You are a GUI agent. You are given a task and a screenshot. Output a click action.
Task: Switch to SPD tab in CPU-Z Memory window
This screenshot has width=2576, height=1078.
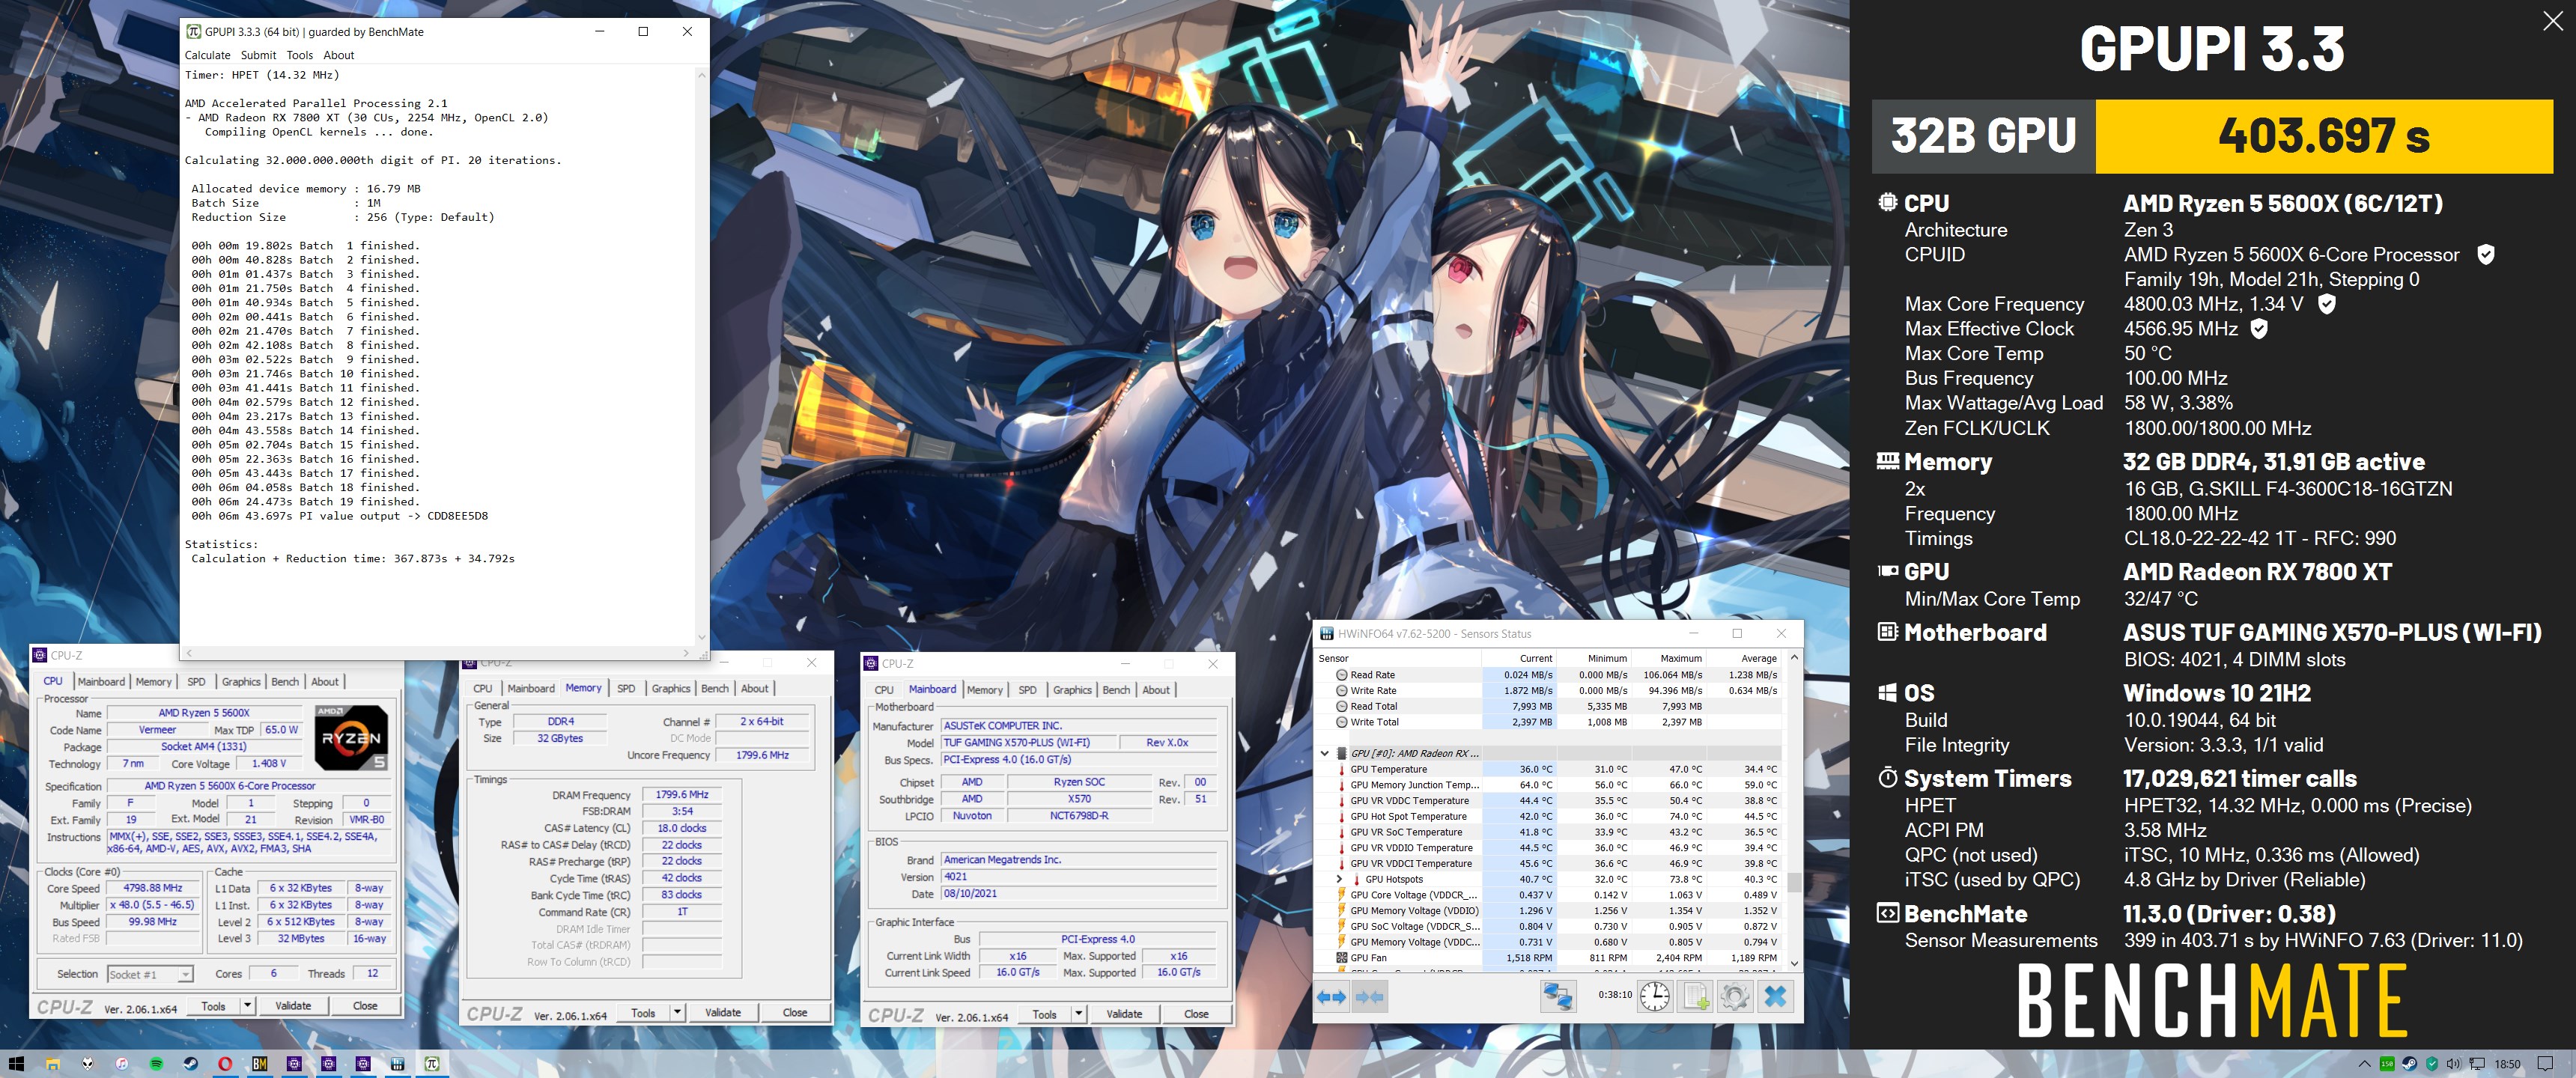(626, 689)
